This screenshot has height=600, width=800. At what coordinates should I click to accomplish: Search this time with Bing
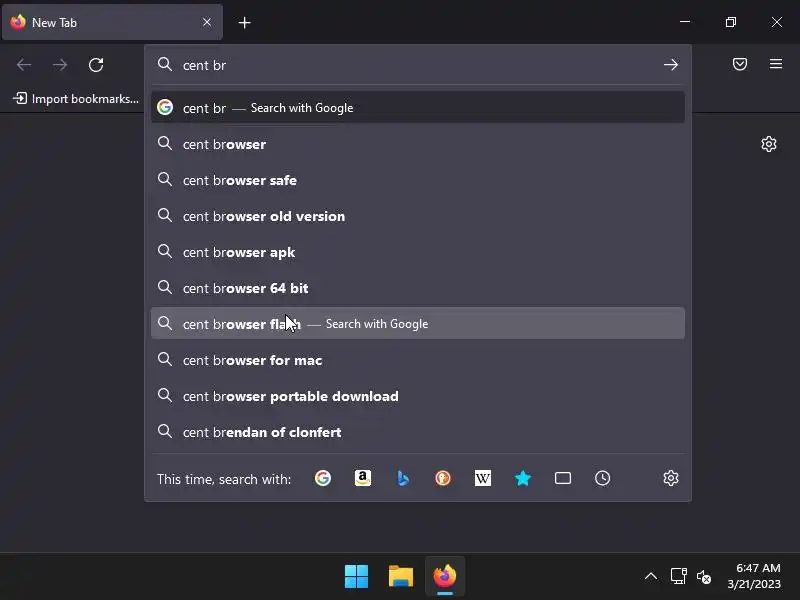click(403, 479)
